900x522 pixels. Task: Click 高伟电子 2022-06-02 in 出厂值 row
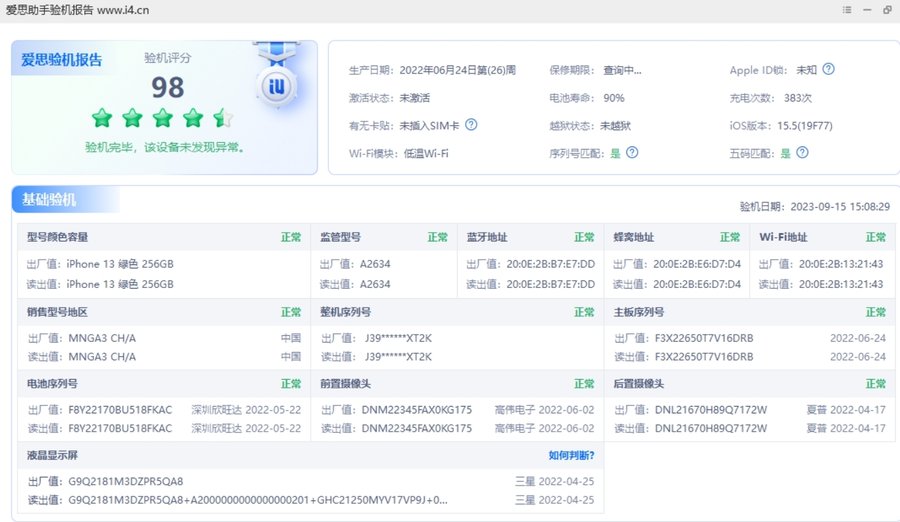tap(545, 410)
